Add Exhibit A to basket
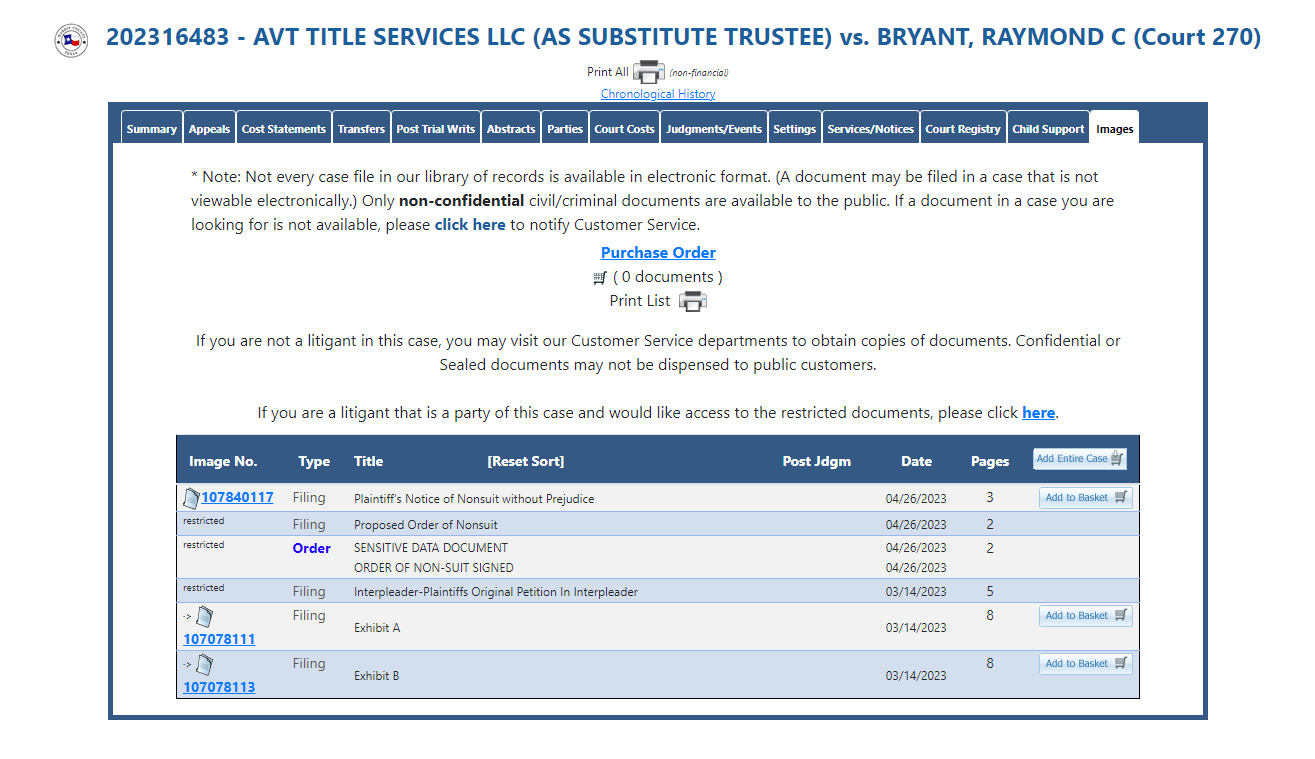The image size is (1315, 759). coord(1086,616)
